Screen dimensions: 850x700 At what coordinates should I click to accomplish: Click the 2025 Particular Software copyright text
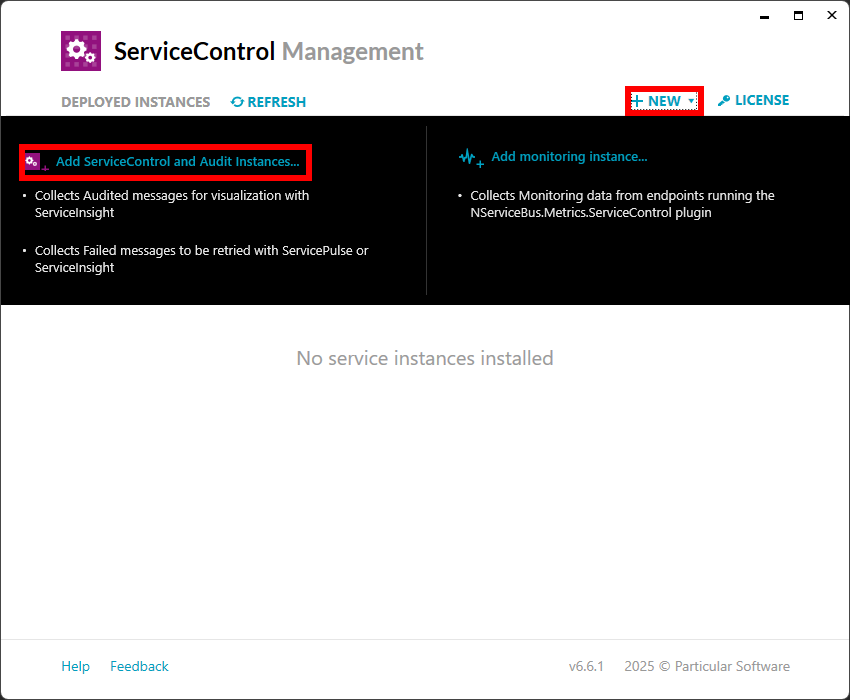[x=707, y=666]
